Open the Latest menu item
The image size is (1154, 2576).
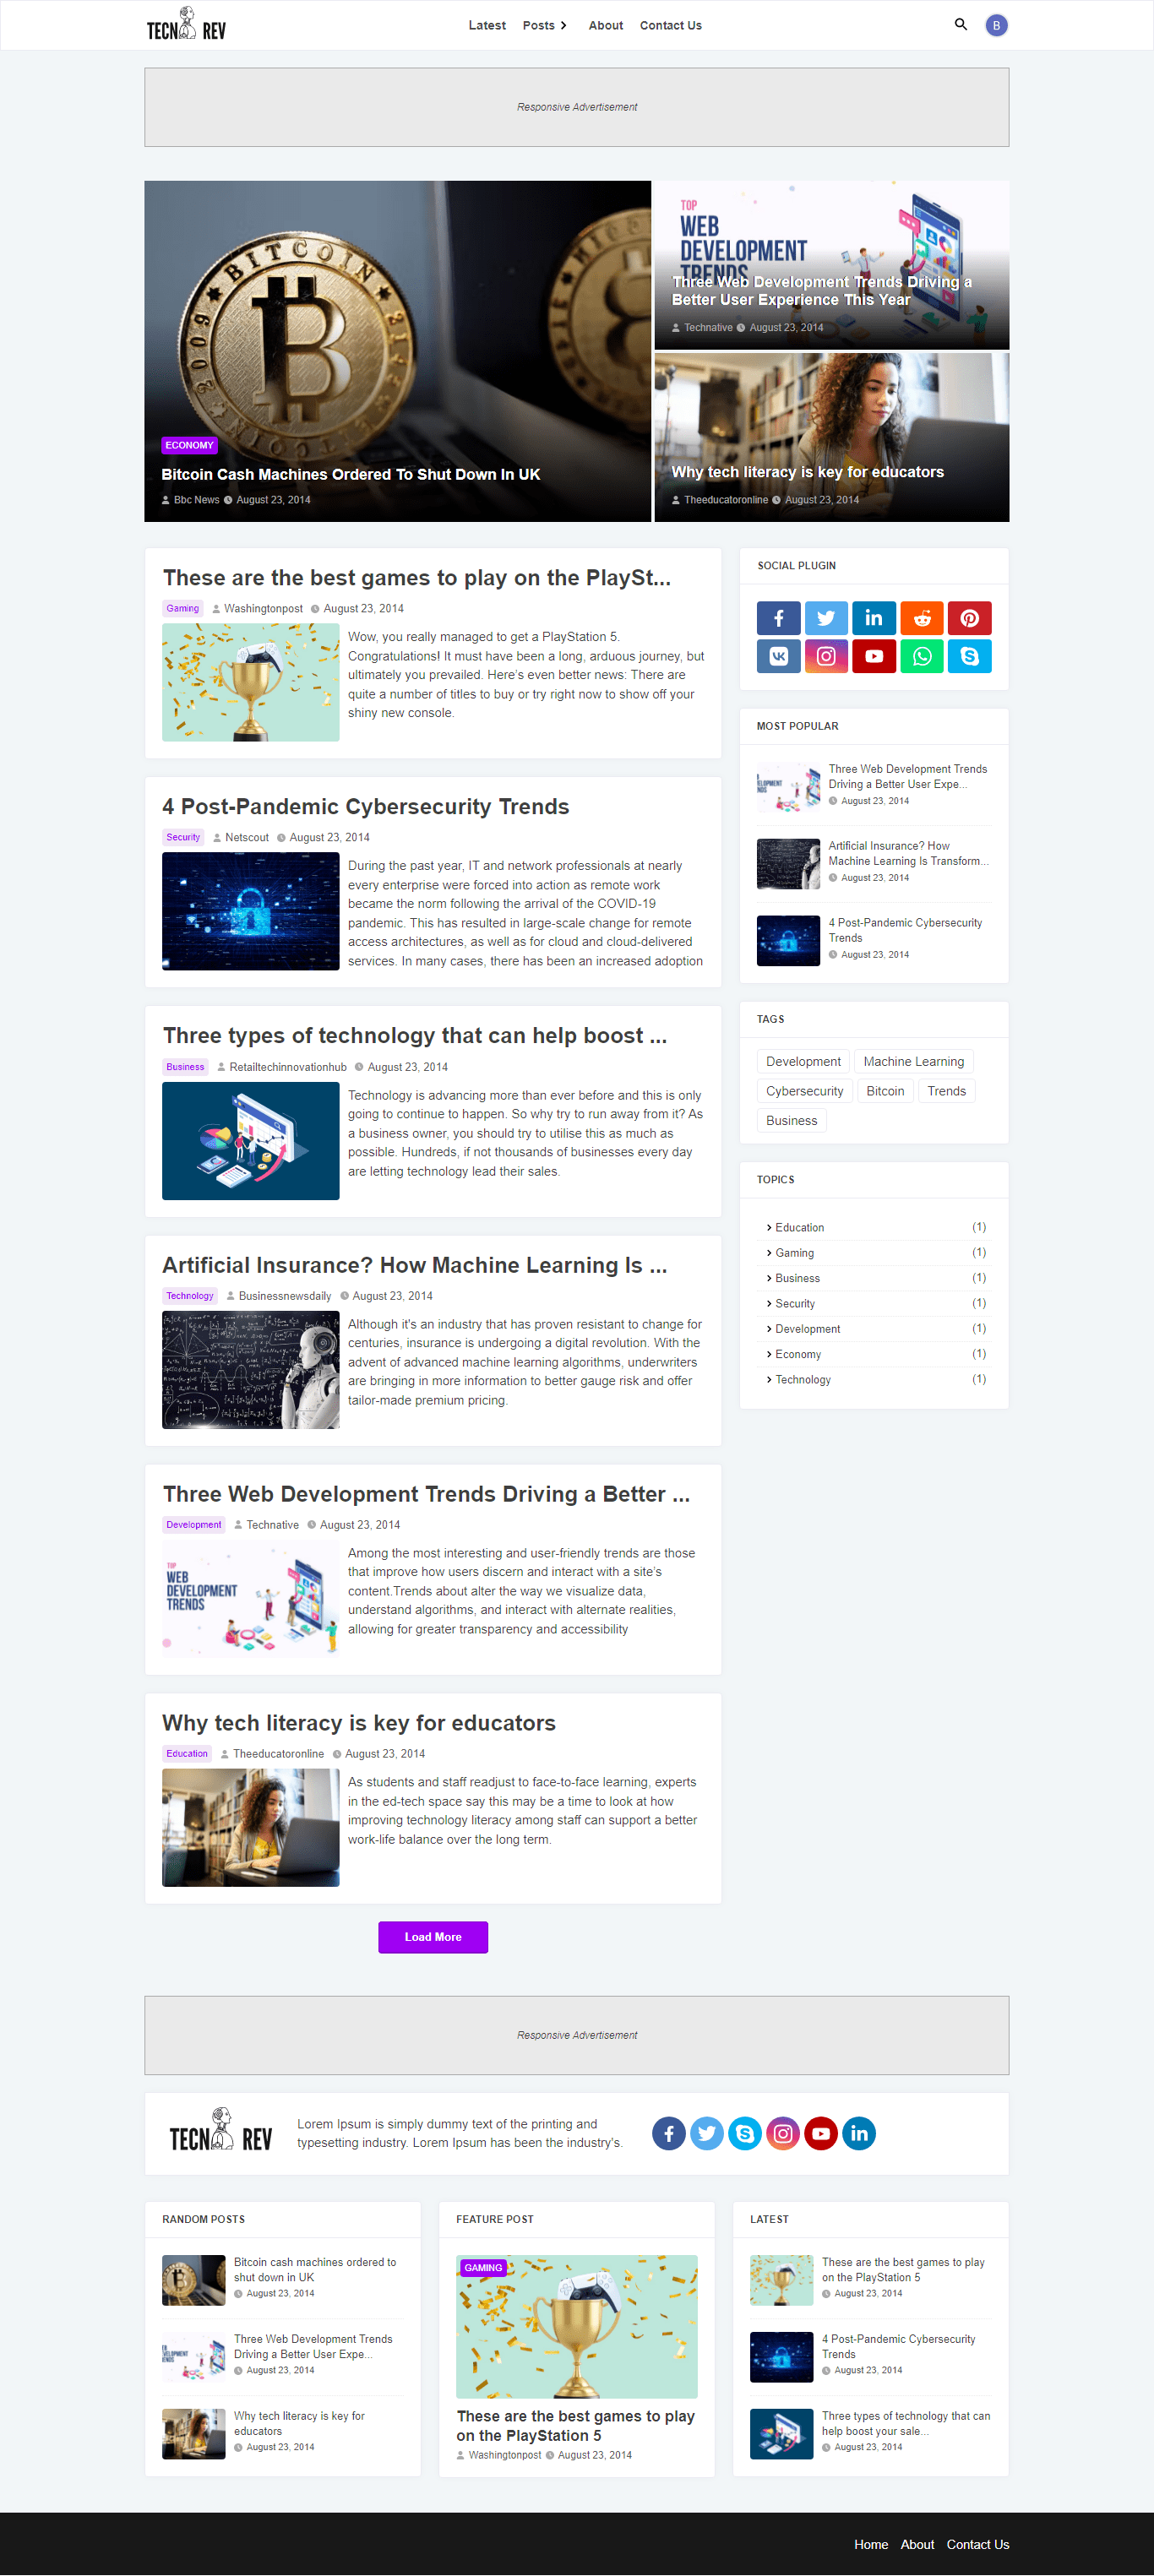[487, 25]
